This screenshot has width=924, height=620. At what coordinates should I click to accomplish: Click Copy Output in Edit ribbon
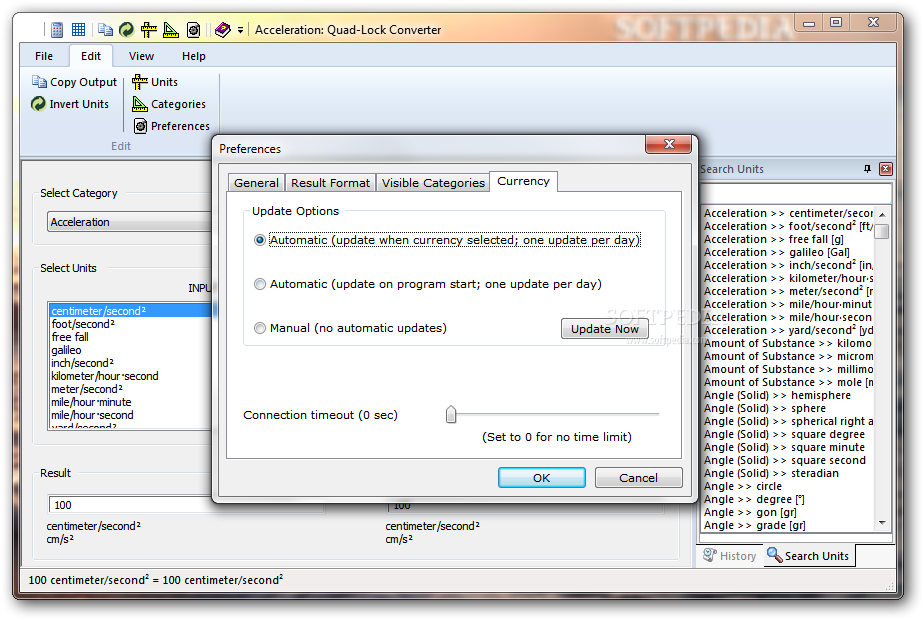pos(75,82)
